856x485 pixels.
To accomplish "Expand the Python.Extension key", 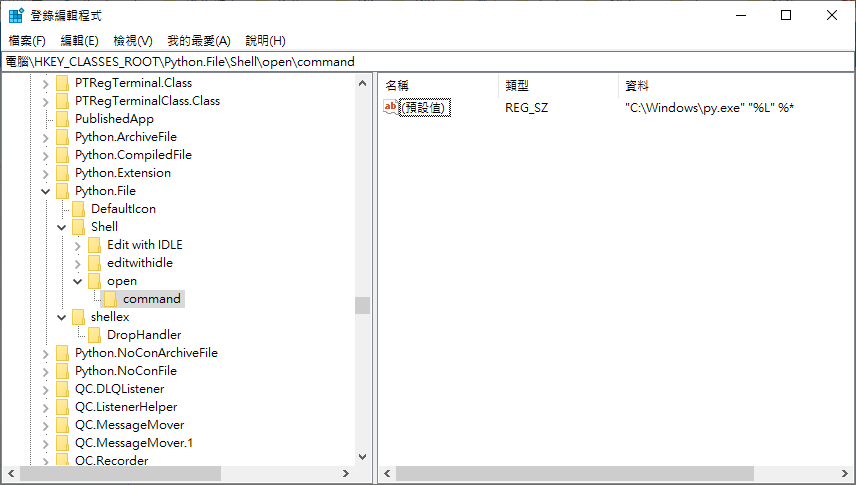I will (46, 174).
